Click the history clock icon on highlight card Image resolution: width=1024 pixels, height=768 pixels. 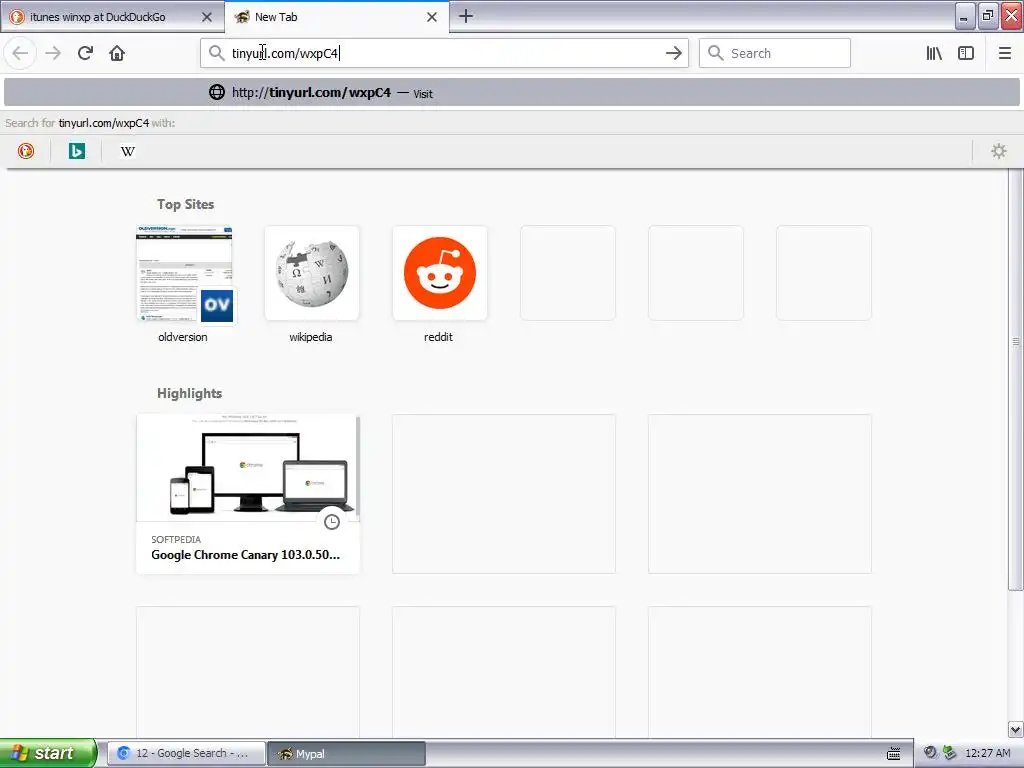pyautogui.click(x=332, y=521)
